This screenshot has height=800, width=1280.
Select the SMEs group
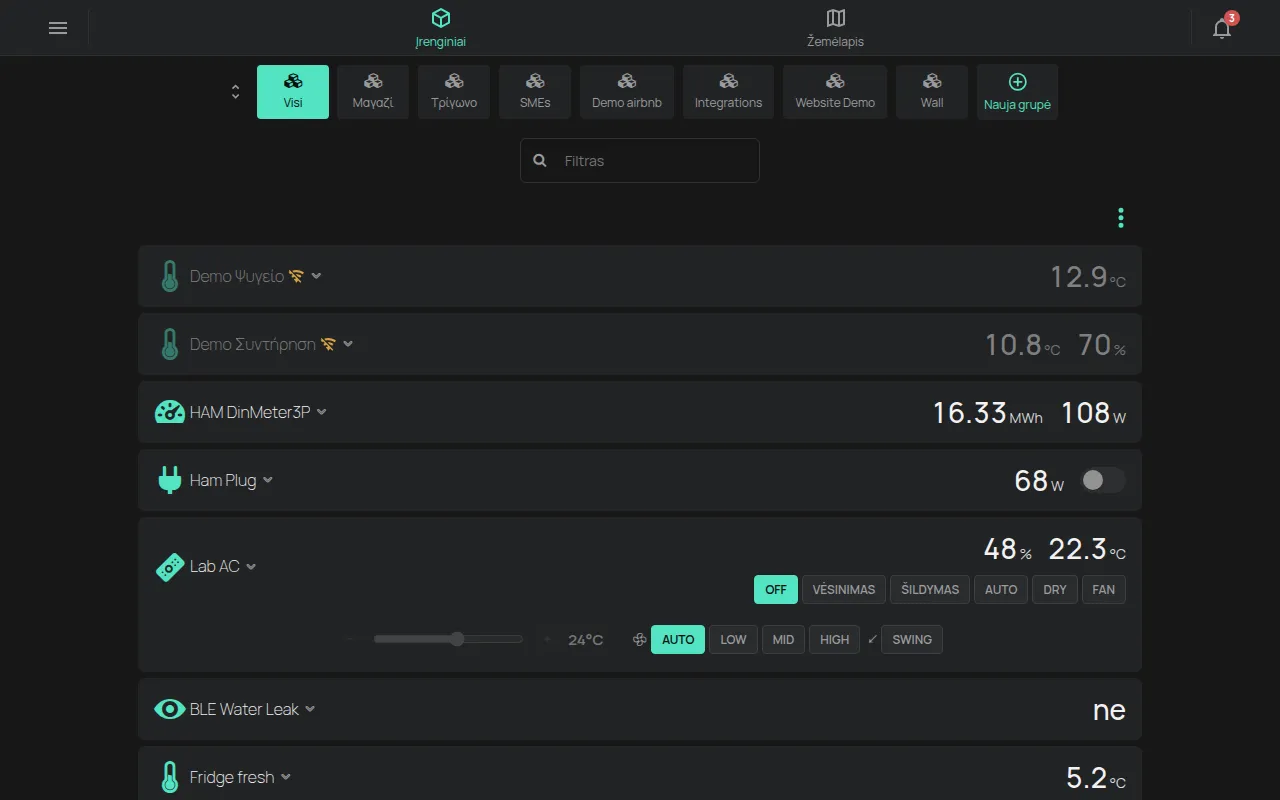[x=535, y=92]
